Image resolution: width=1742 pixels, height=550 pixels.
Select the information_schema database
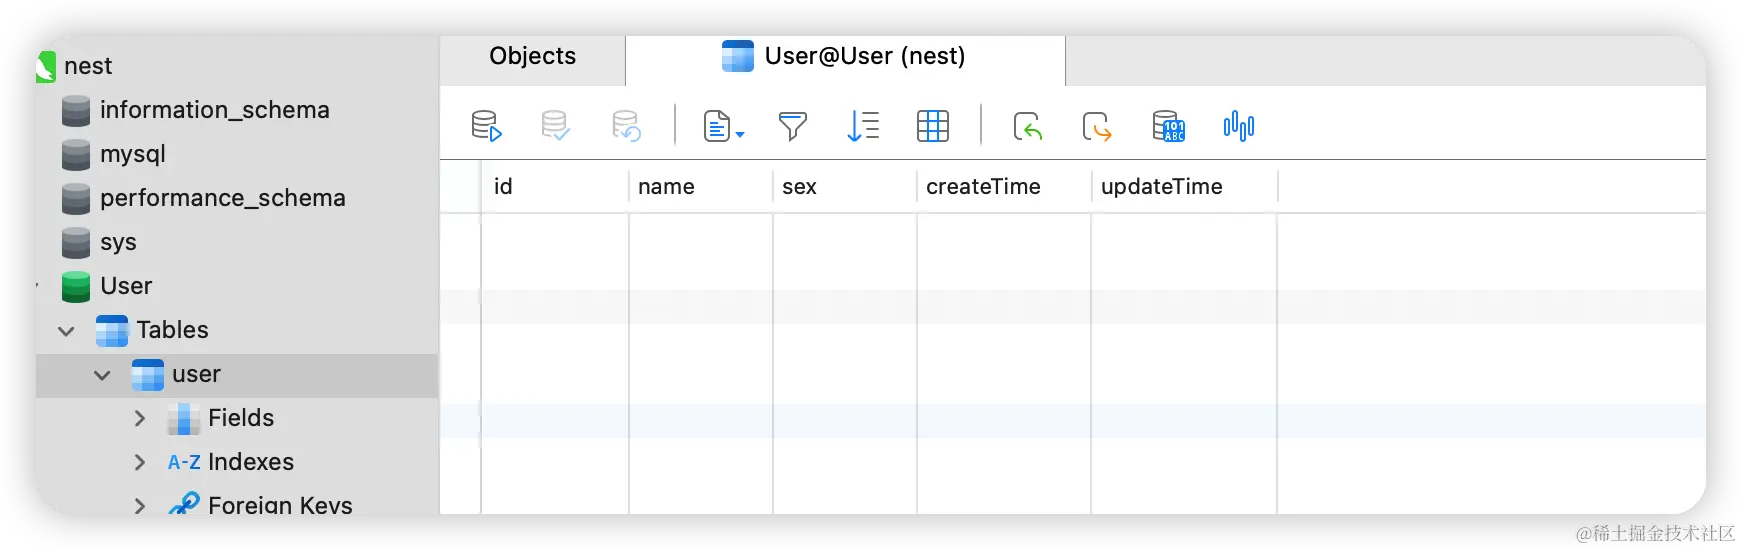point(214,110)
